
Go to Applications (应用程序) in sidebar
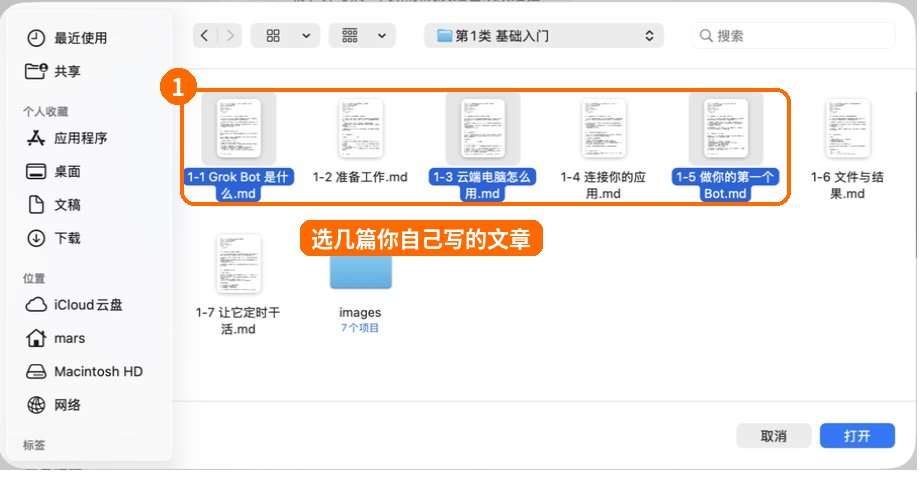pyautogui.click(x=67, y=138)
